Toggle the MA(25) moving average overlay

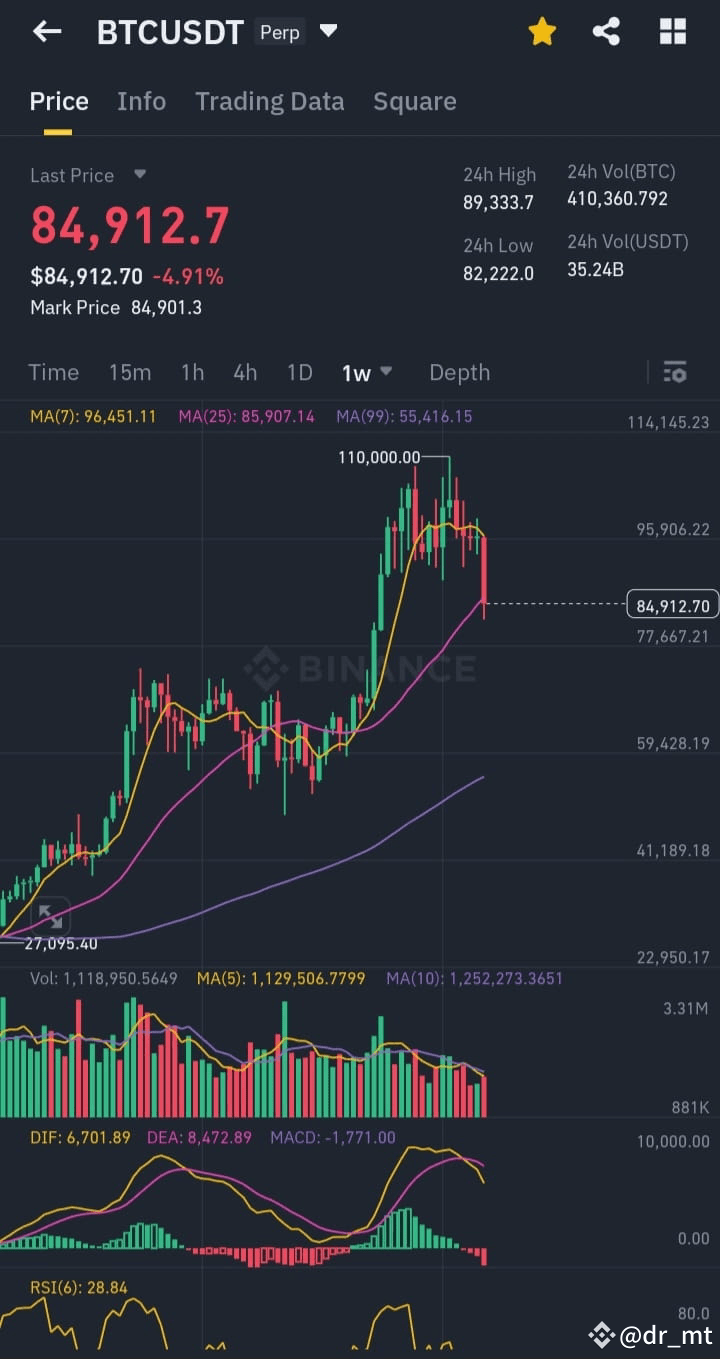[246, 416]
